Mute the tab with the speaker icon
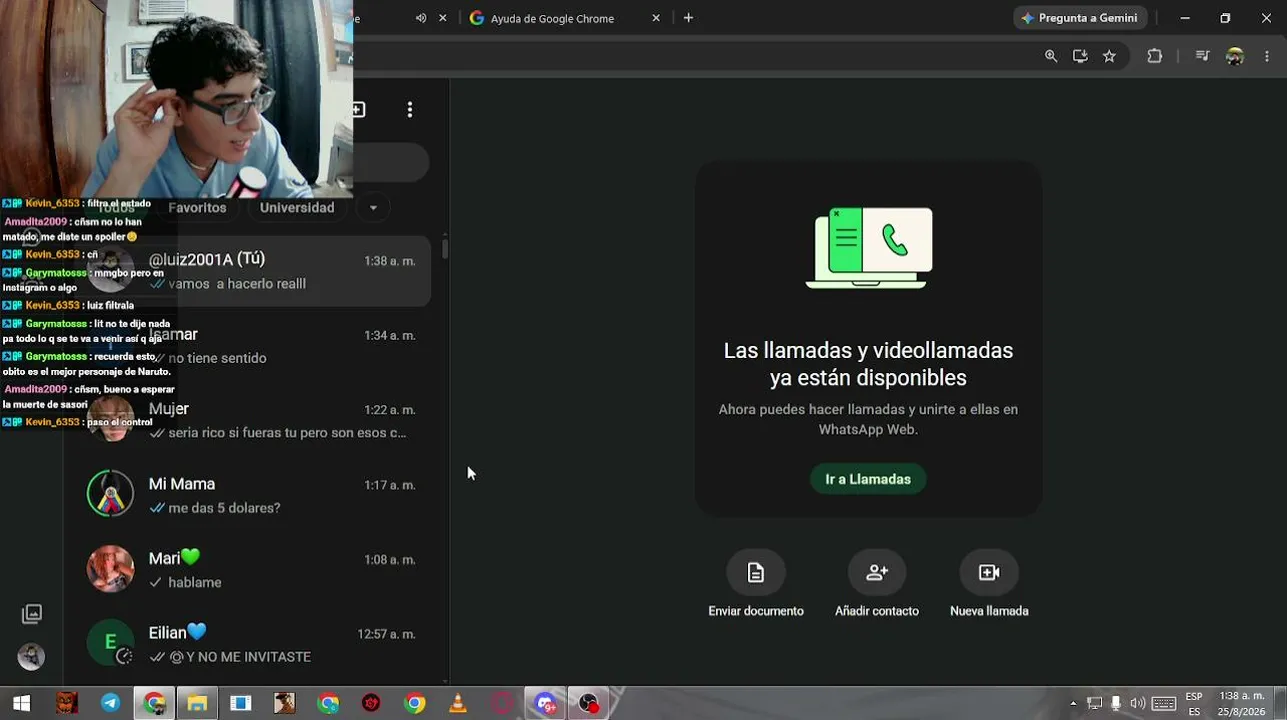Screen dimensions: 1287x720 421,18
